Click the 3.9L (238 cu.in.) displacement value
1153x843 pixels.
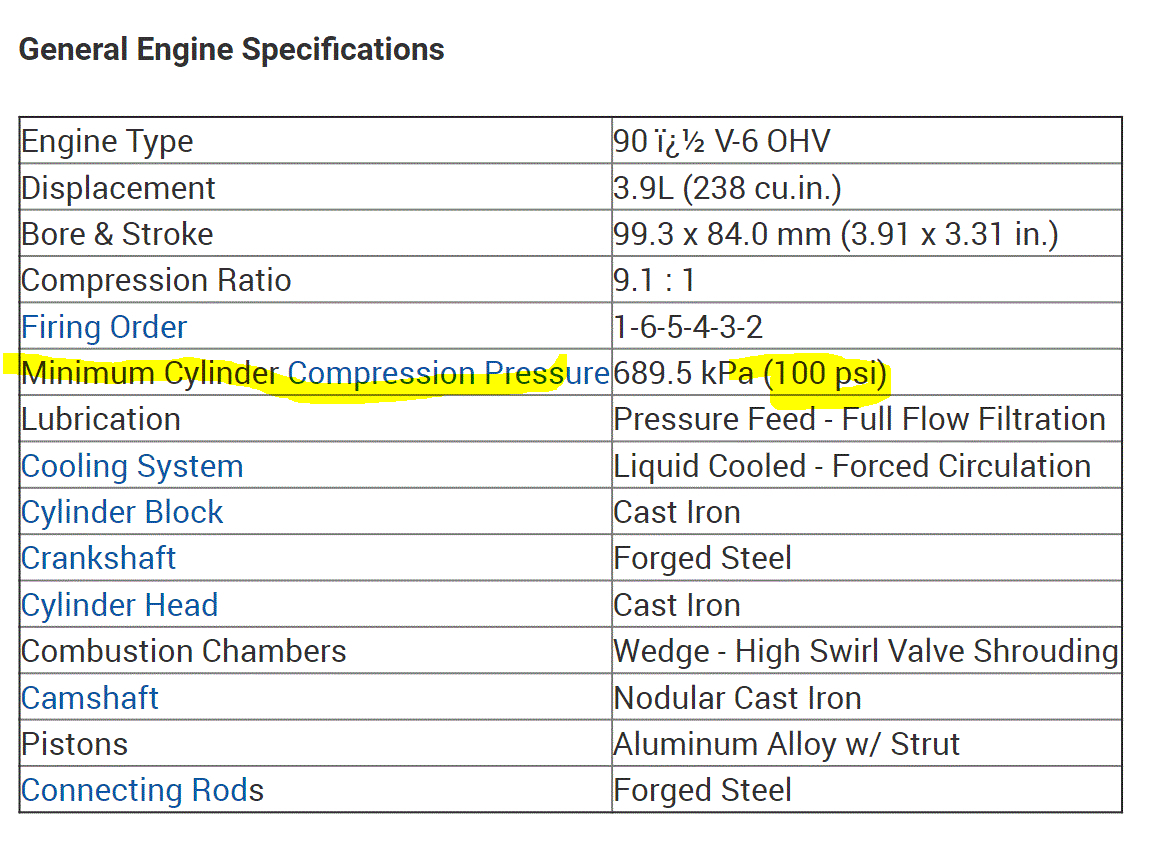[727, 188]
